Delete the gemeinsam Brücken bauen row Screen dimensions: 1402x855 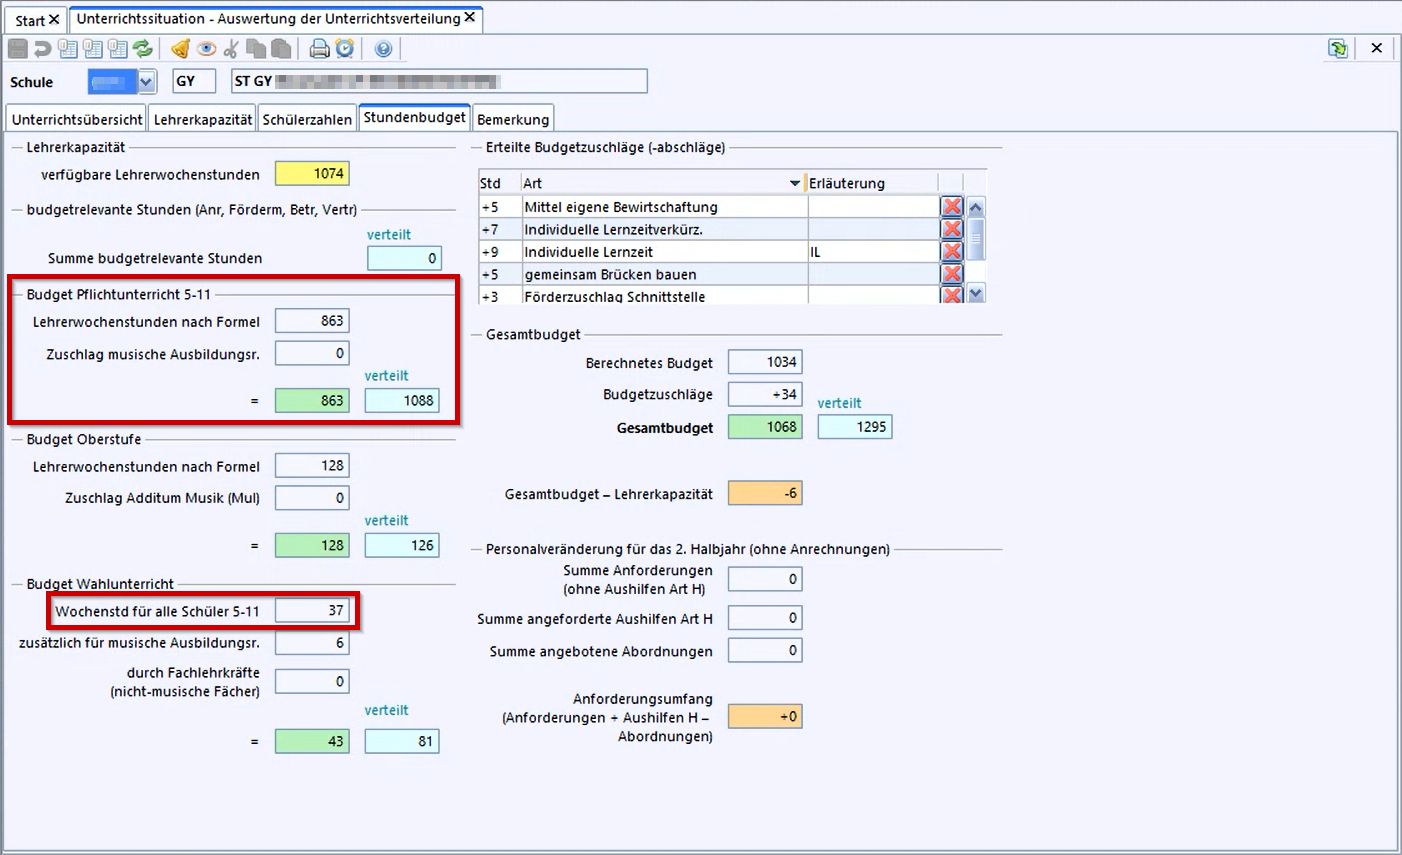click(x=952, y=274)
